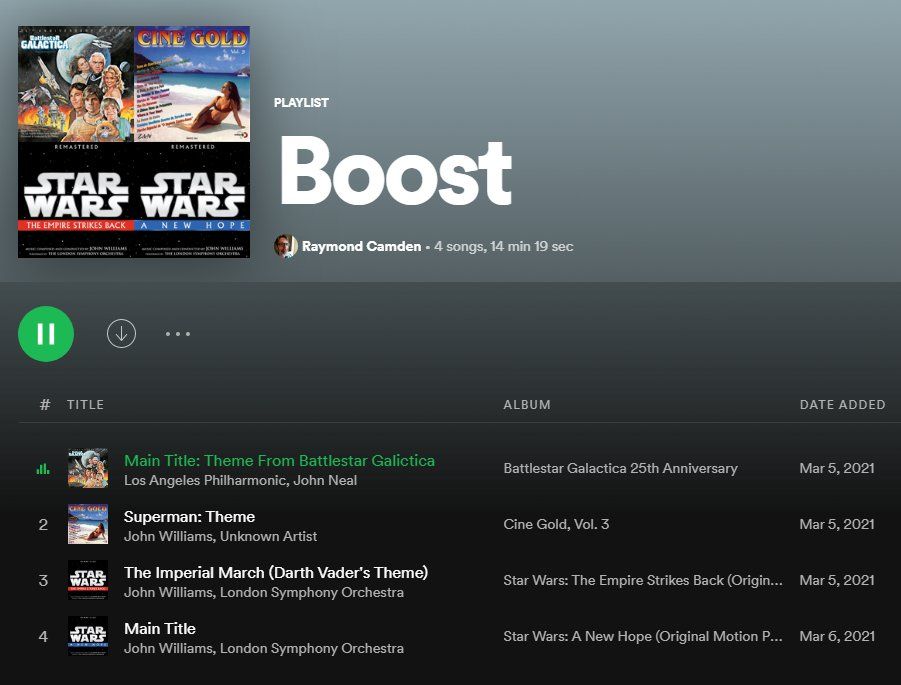Click the Empire Strikes Back track thumbnail
The image size is (901, 685).
(x=88, y=580)
